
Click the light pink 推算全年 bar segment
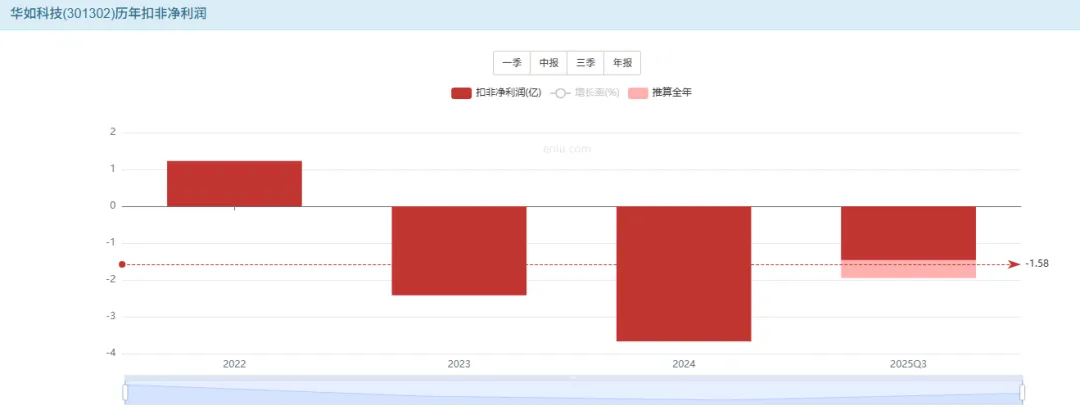(908, 269)
